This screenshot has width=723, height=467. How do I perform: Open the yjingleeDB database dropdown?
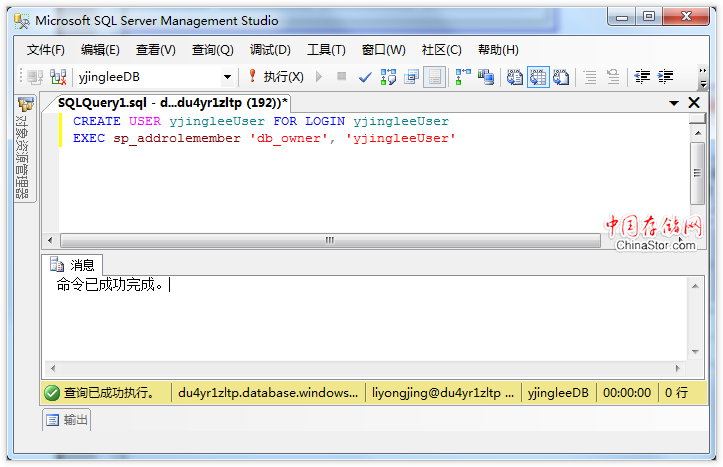[x=227, y=77]
